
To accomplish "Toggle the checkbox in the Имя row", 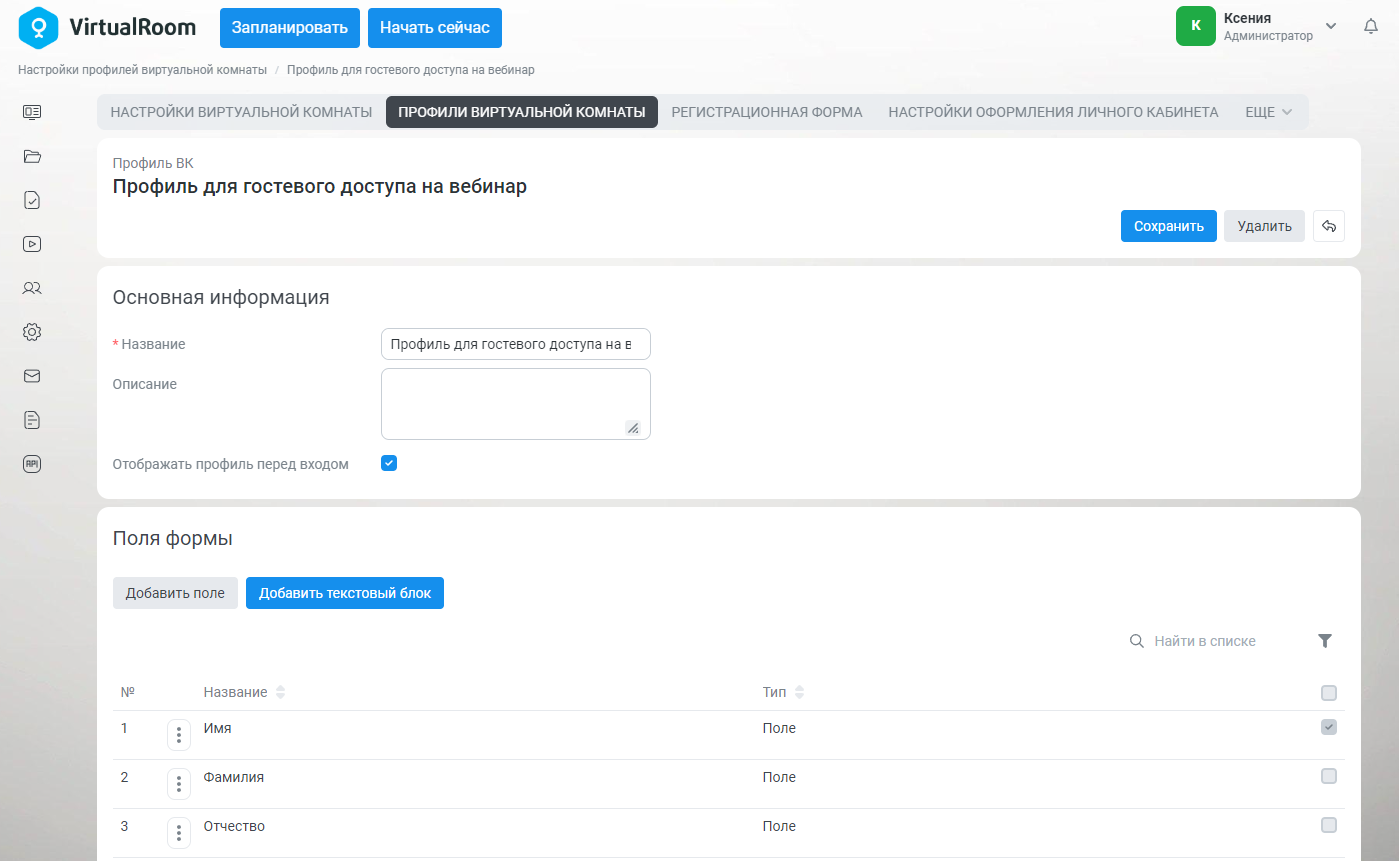I will coord(1329,727).
